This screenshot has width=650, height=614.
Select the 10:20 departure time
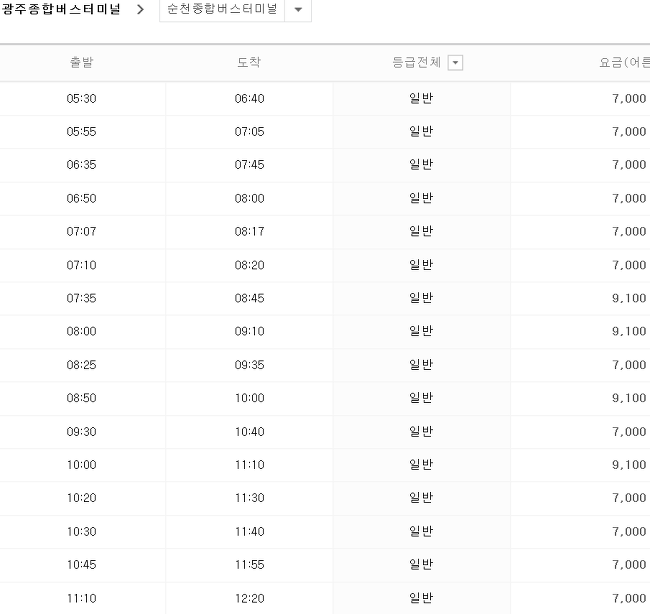[81, 498]
